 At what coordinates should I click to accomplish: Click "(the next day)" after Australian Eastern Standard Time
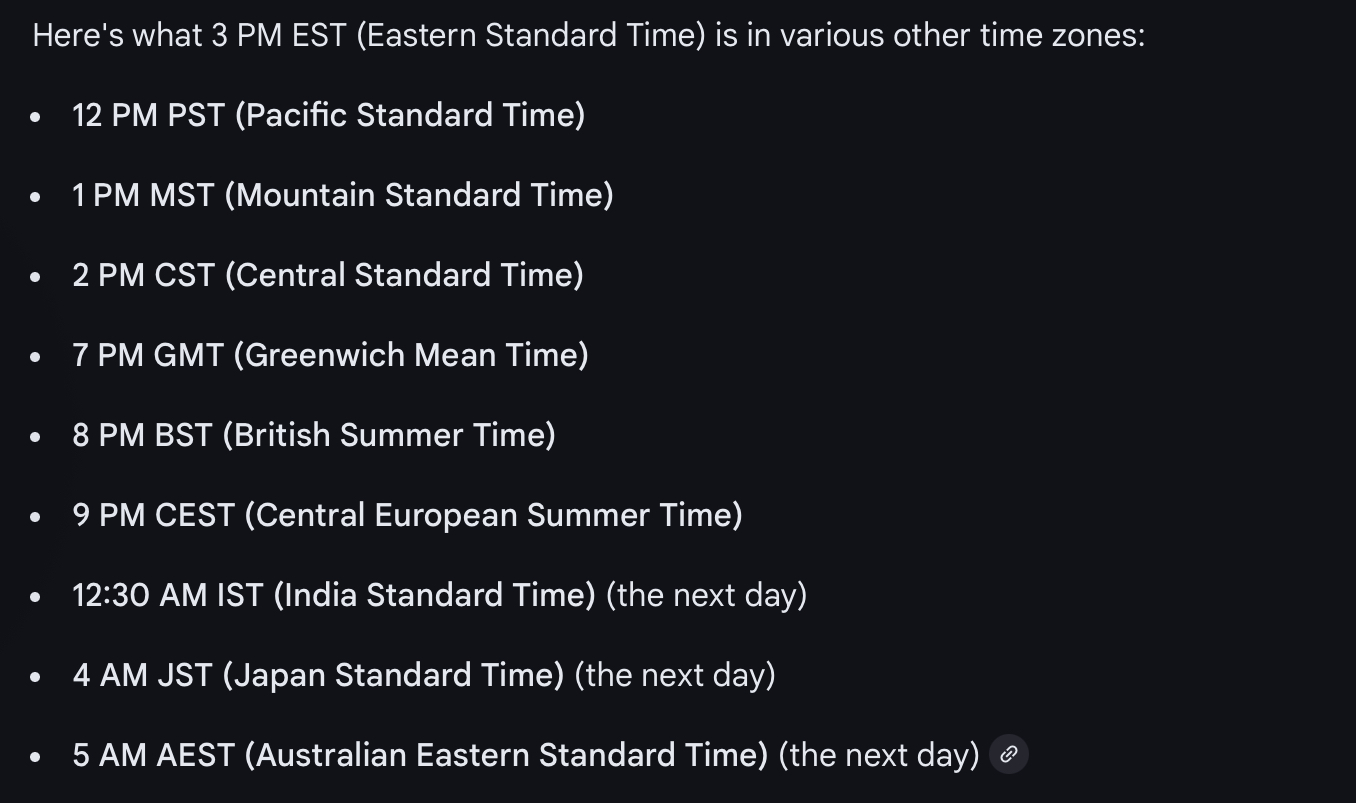[x=879, y=755]
